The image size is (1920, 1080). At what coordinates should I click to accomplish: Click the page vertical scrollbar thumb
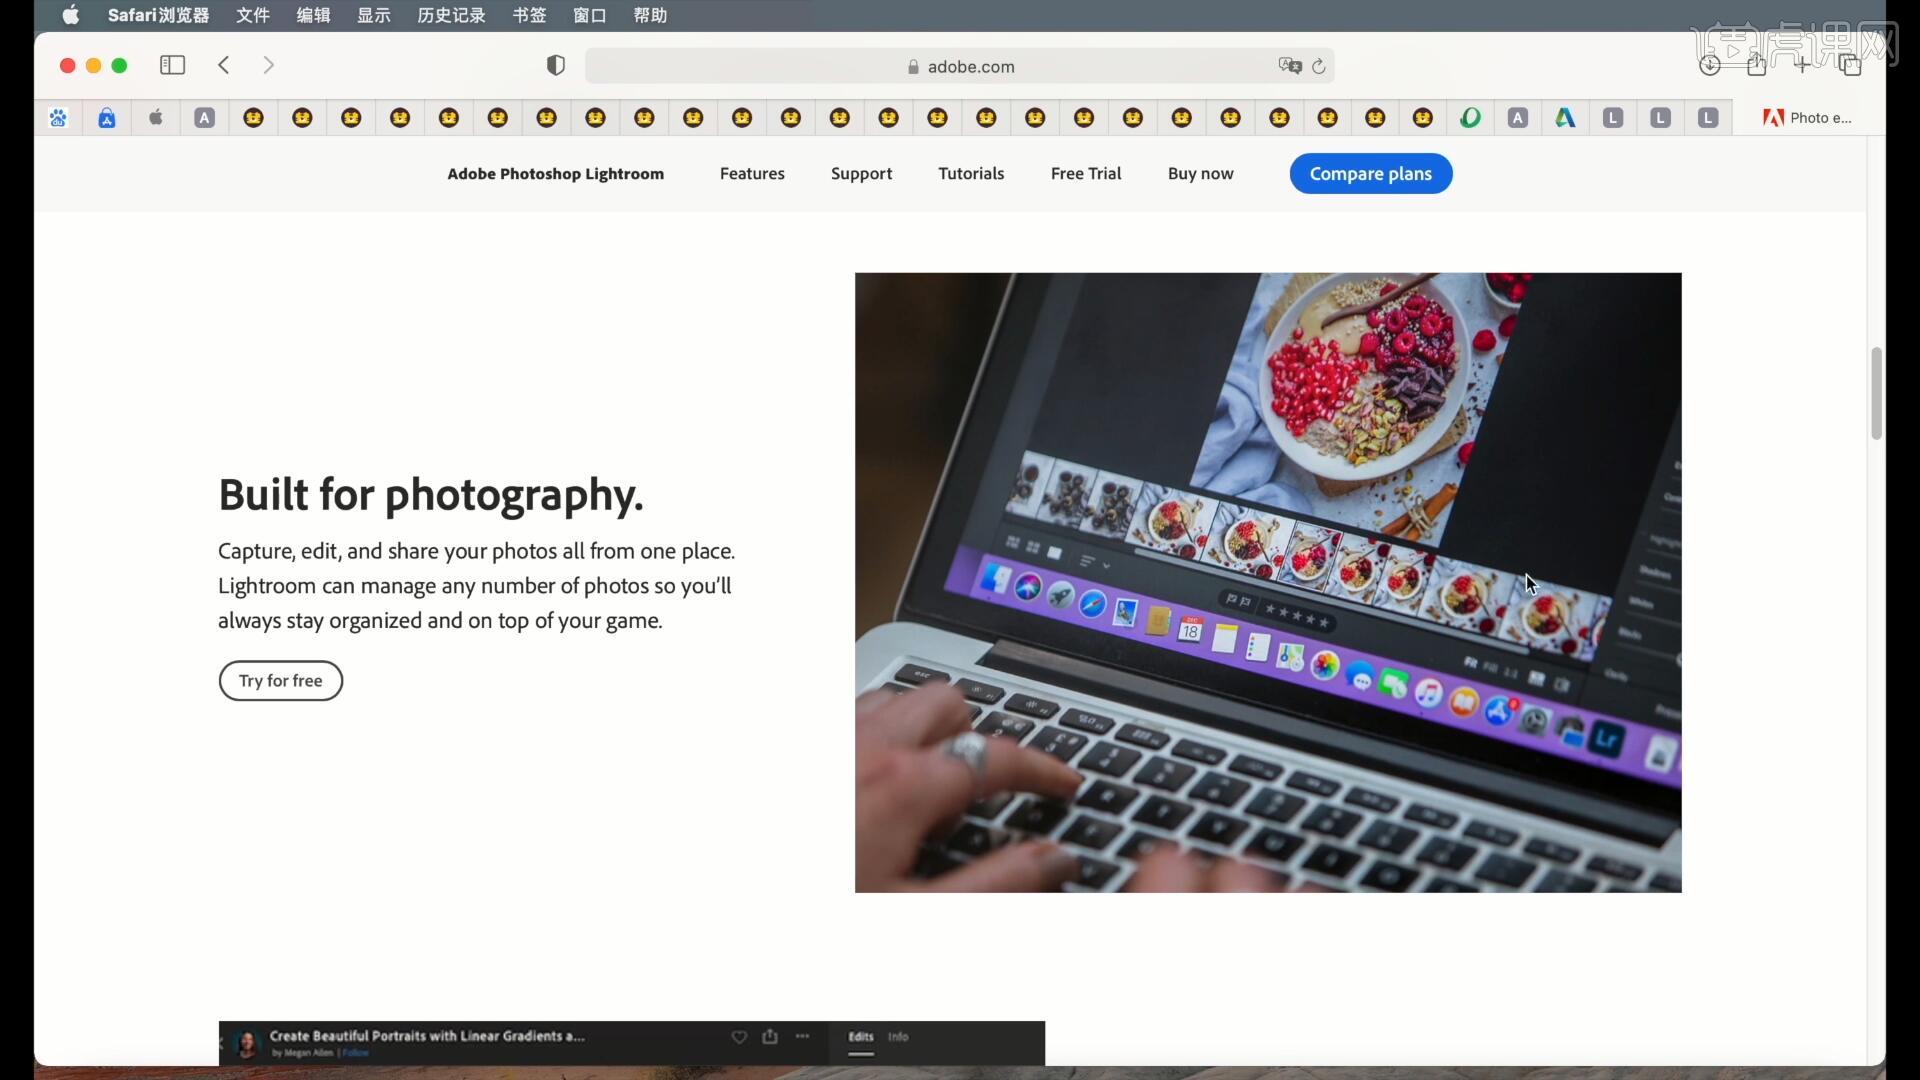click(1876, 393)
